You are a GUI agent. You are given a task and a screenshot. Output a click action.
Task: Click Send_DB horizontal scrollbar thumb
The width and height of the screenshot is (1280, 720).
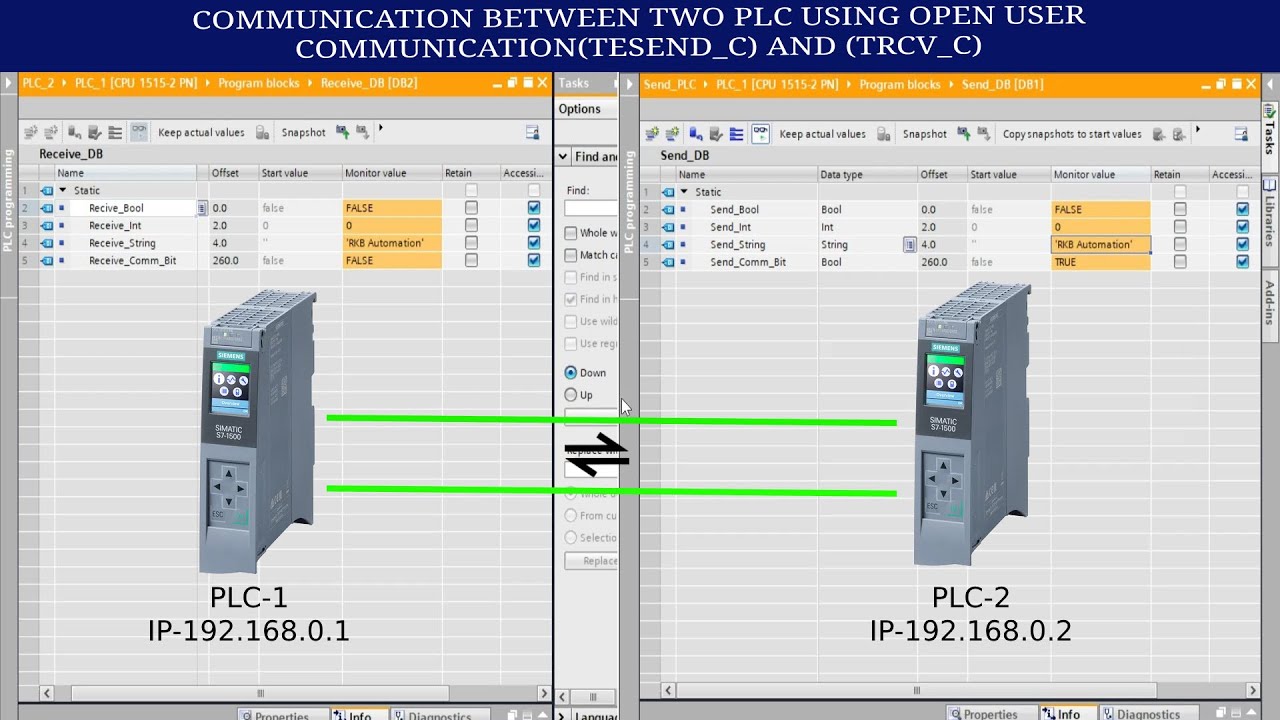click(917, 690)
